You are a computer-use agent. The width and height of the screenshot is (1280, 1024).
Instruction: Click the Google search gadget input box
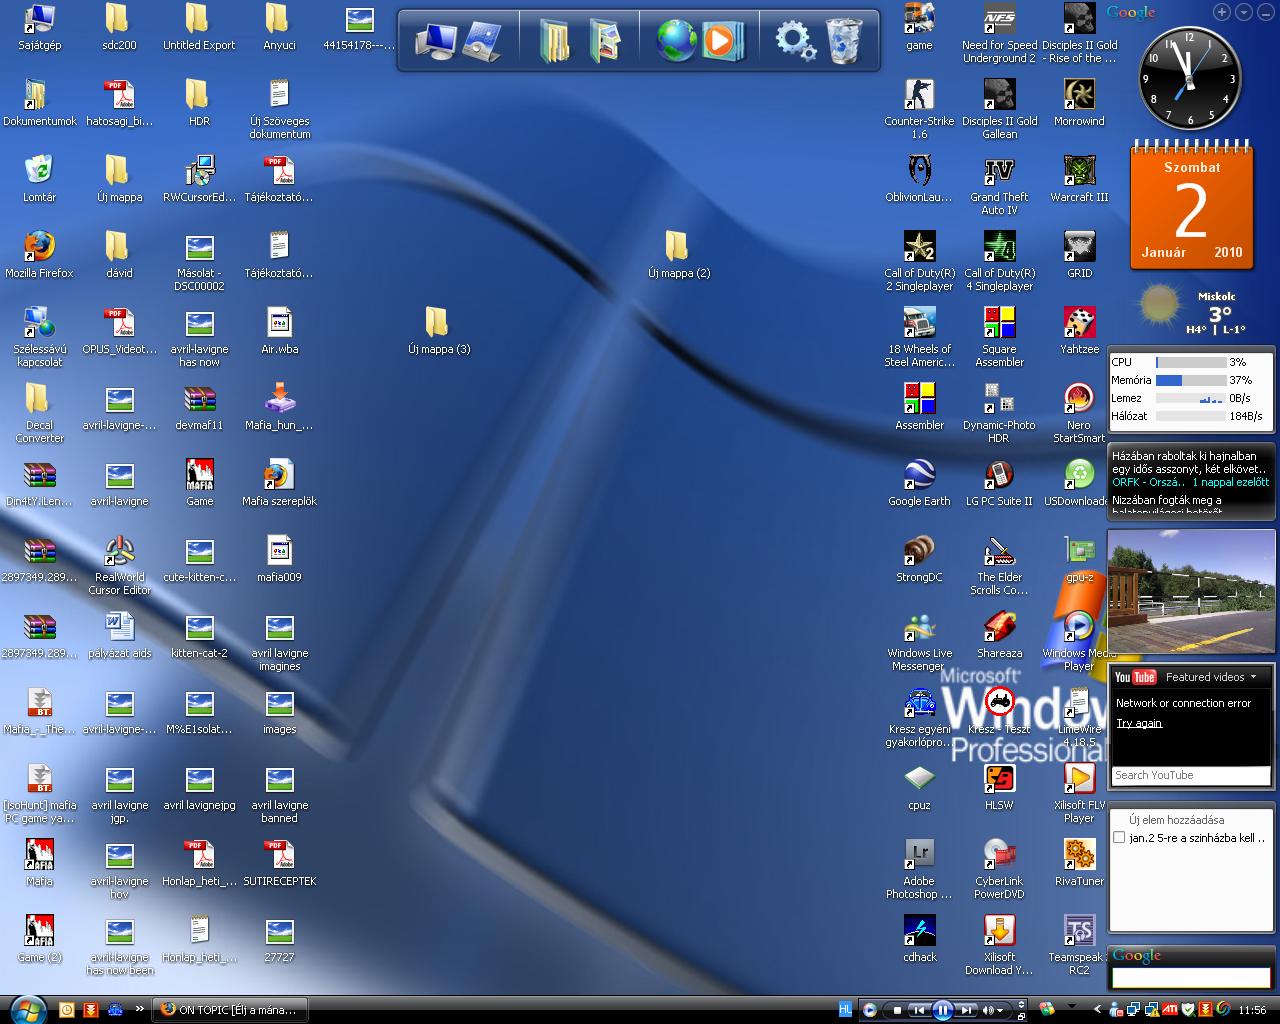(x=1192, y=980)
